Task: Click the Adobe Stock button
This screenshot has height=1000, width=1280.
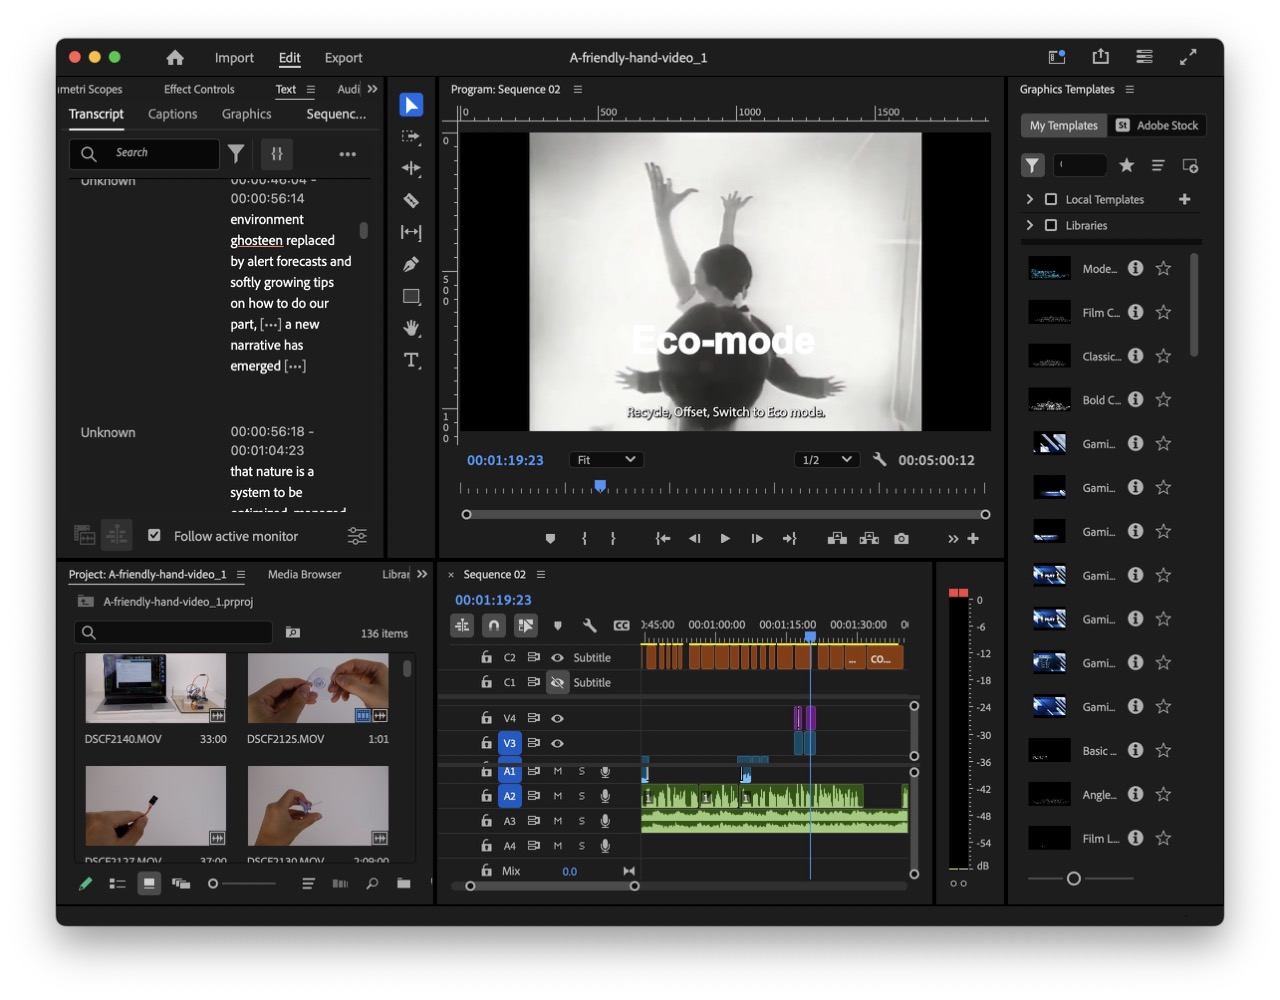Action: [x=1157, y=125]
